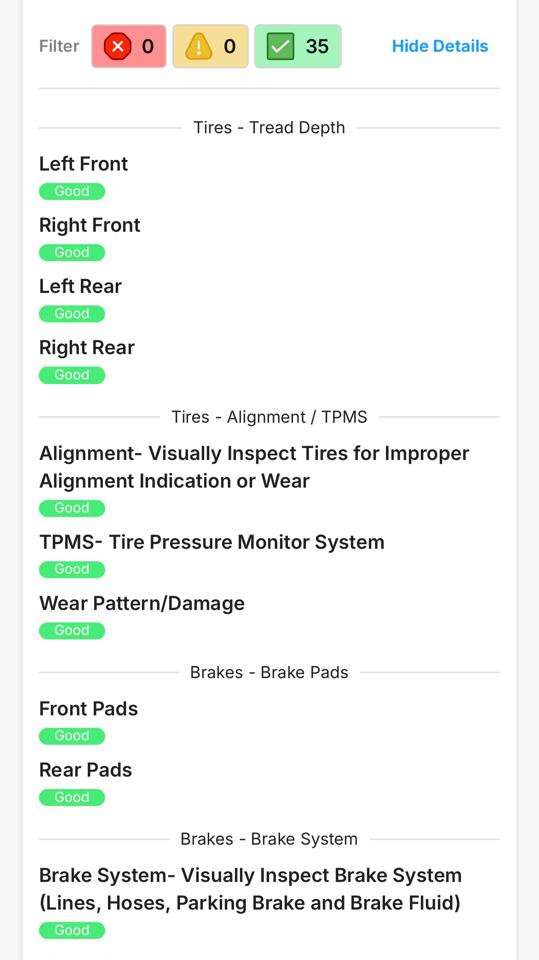Viewport: 539px width, 960px height.
Task: Collapse the list with Hide Details
Action: click(x=440, y=46)
